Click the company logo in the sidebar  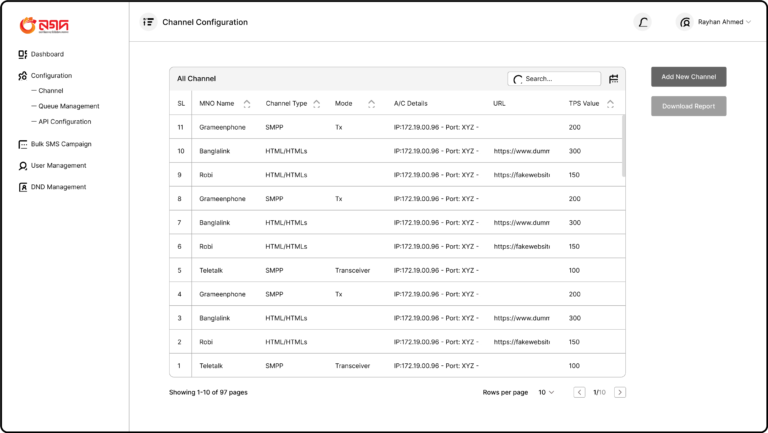(x=44, y=25)
